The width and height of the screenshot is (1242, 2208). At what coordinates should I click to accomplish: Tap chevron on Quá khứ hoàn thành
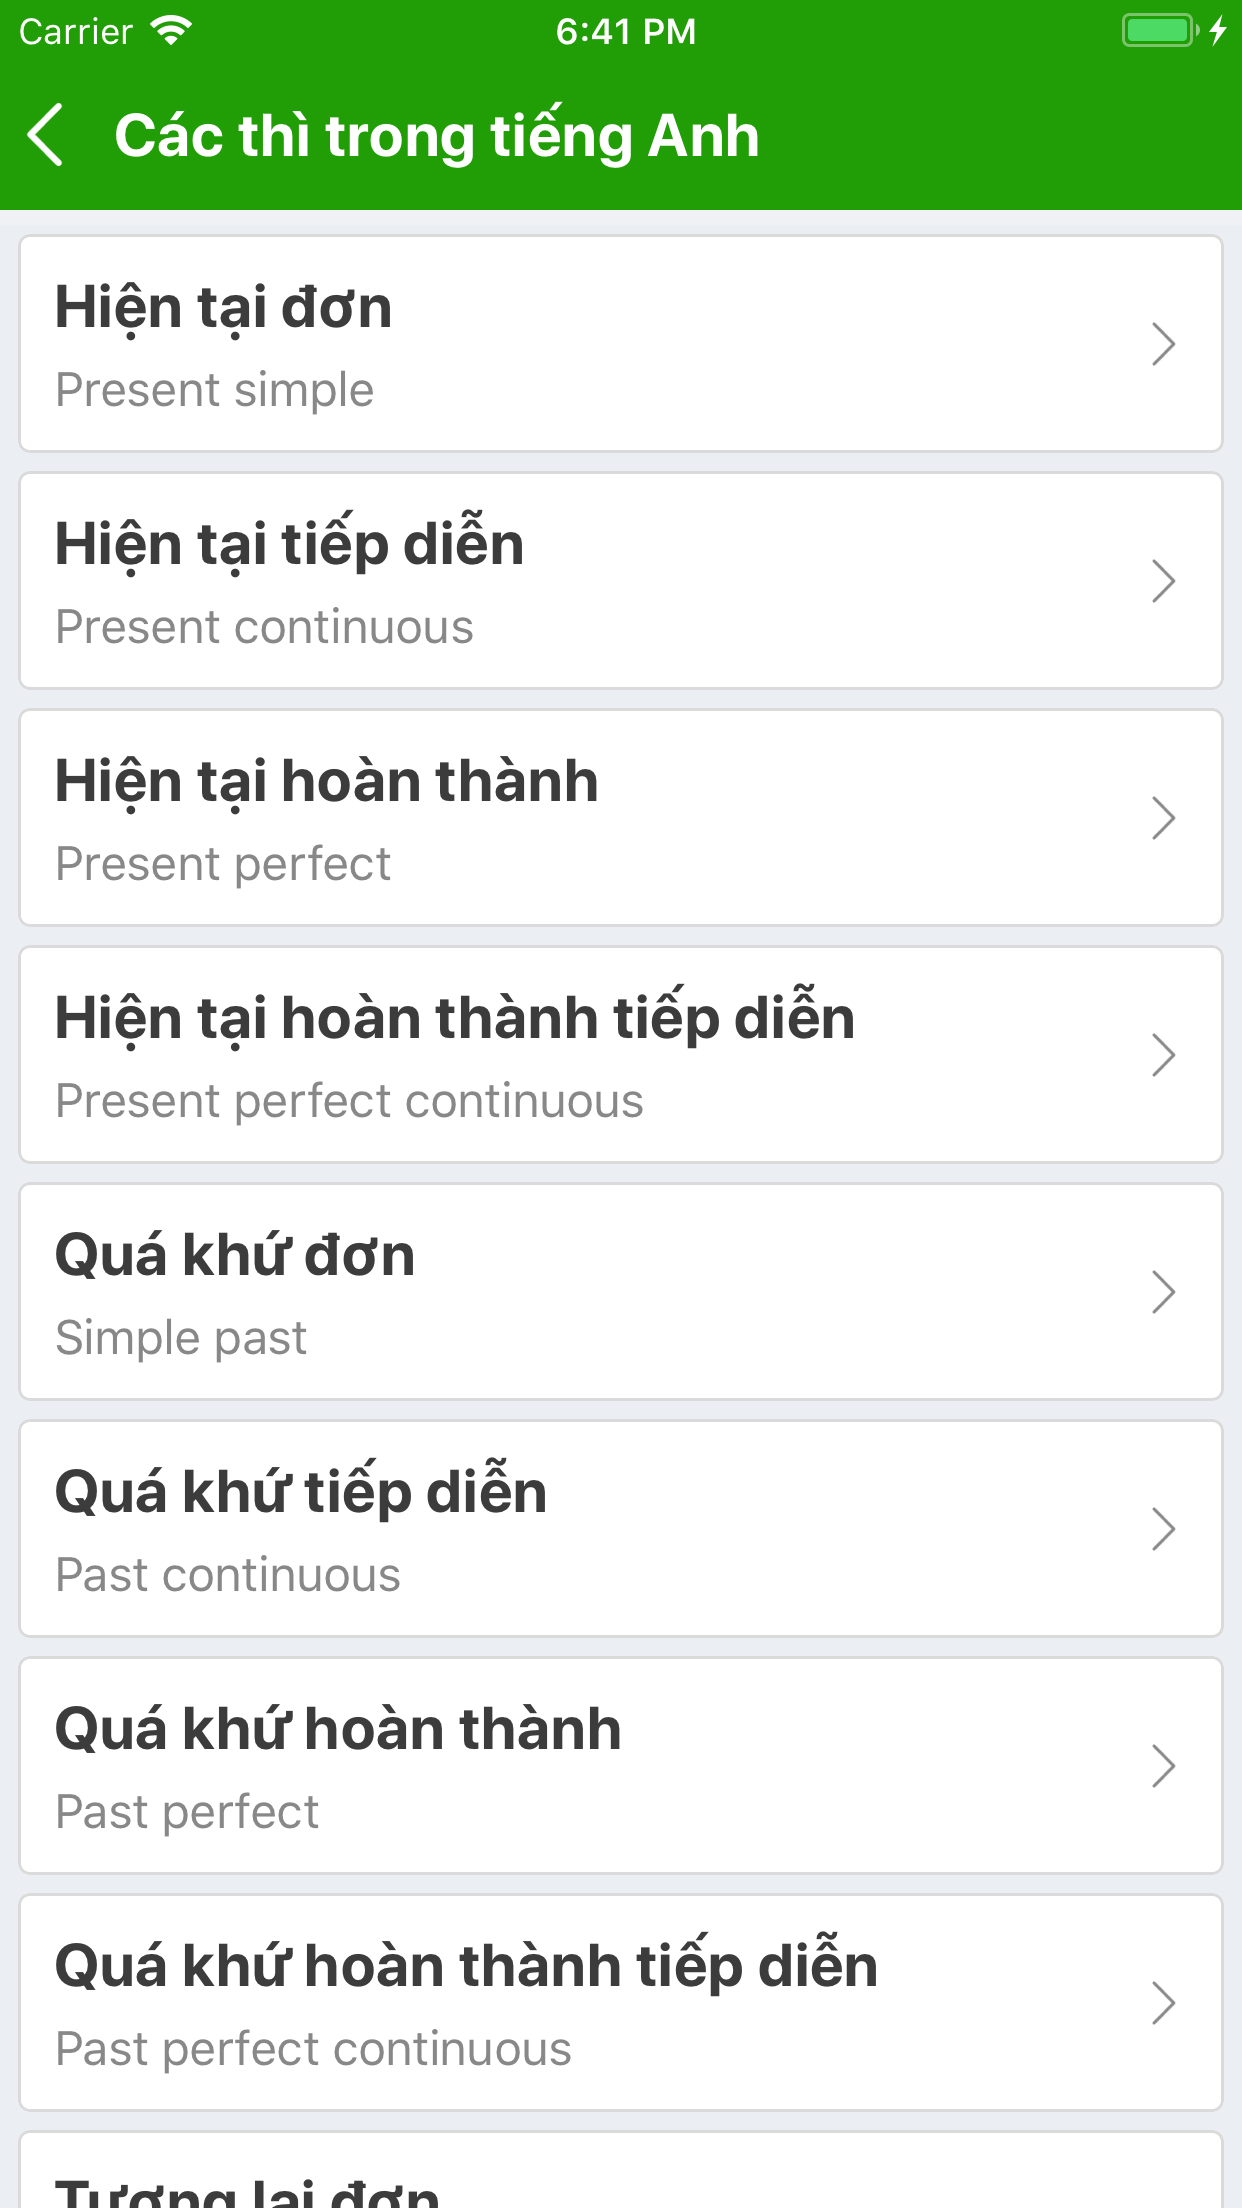tap(1162, 1766)
